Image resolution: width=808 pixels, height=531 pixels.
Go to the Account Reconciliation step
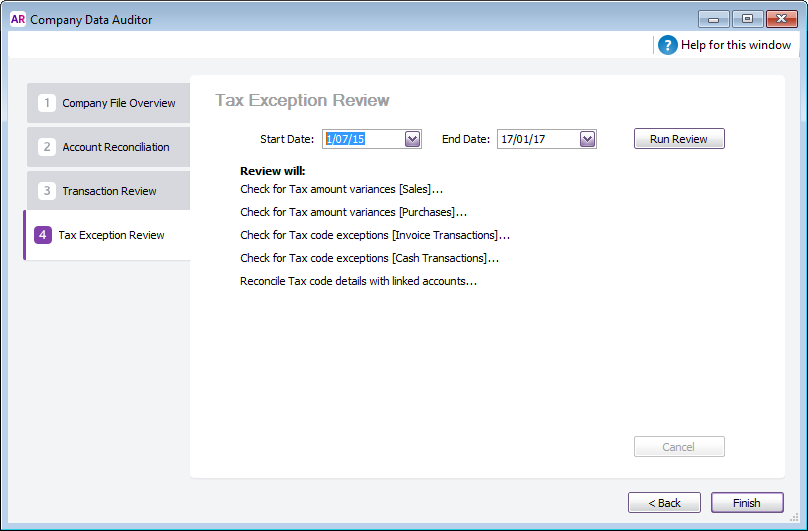coord(115,147)
